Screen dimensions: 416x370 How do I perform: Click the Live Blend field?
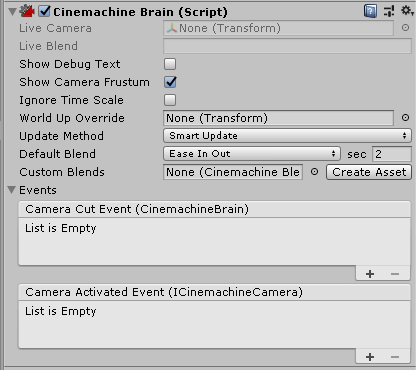[287, 46]
